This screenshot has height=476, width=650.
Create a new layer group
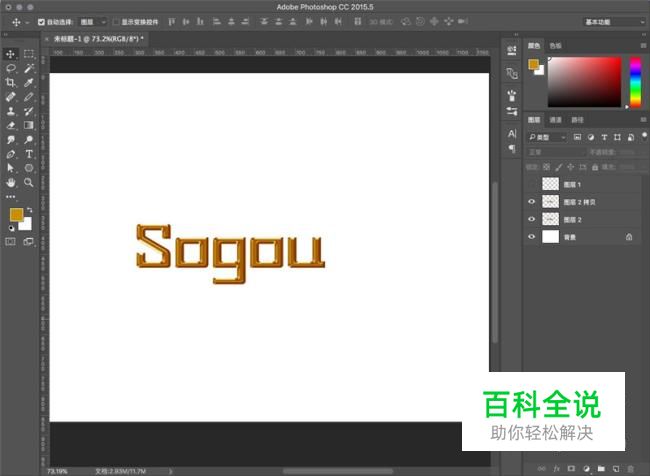click(601, 469)
